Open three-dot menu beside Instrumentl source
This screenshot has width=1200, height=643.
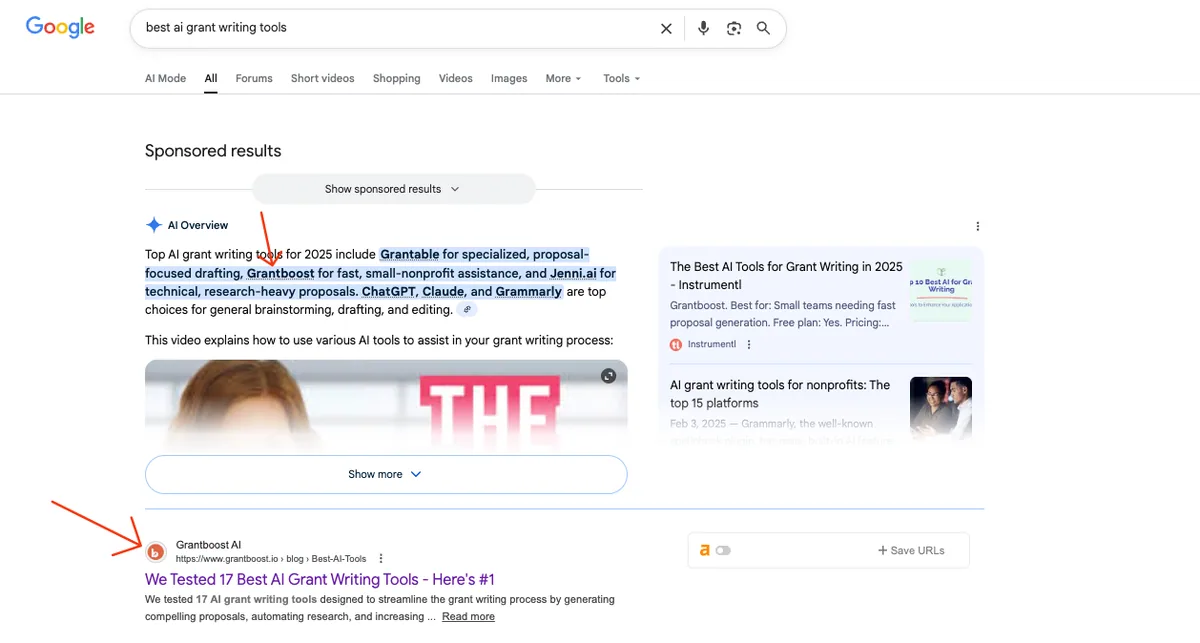point(749,345)
